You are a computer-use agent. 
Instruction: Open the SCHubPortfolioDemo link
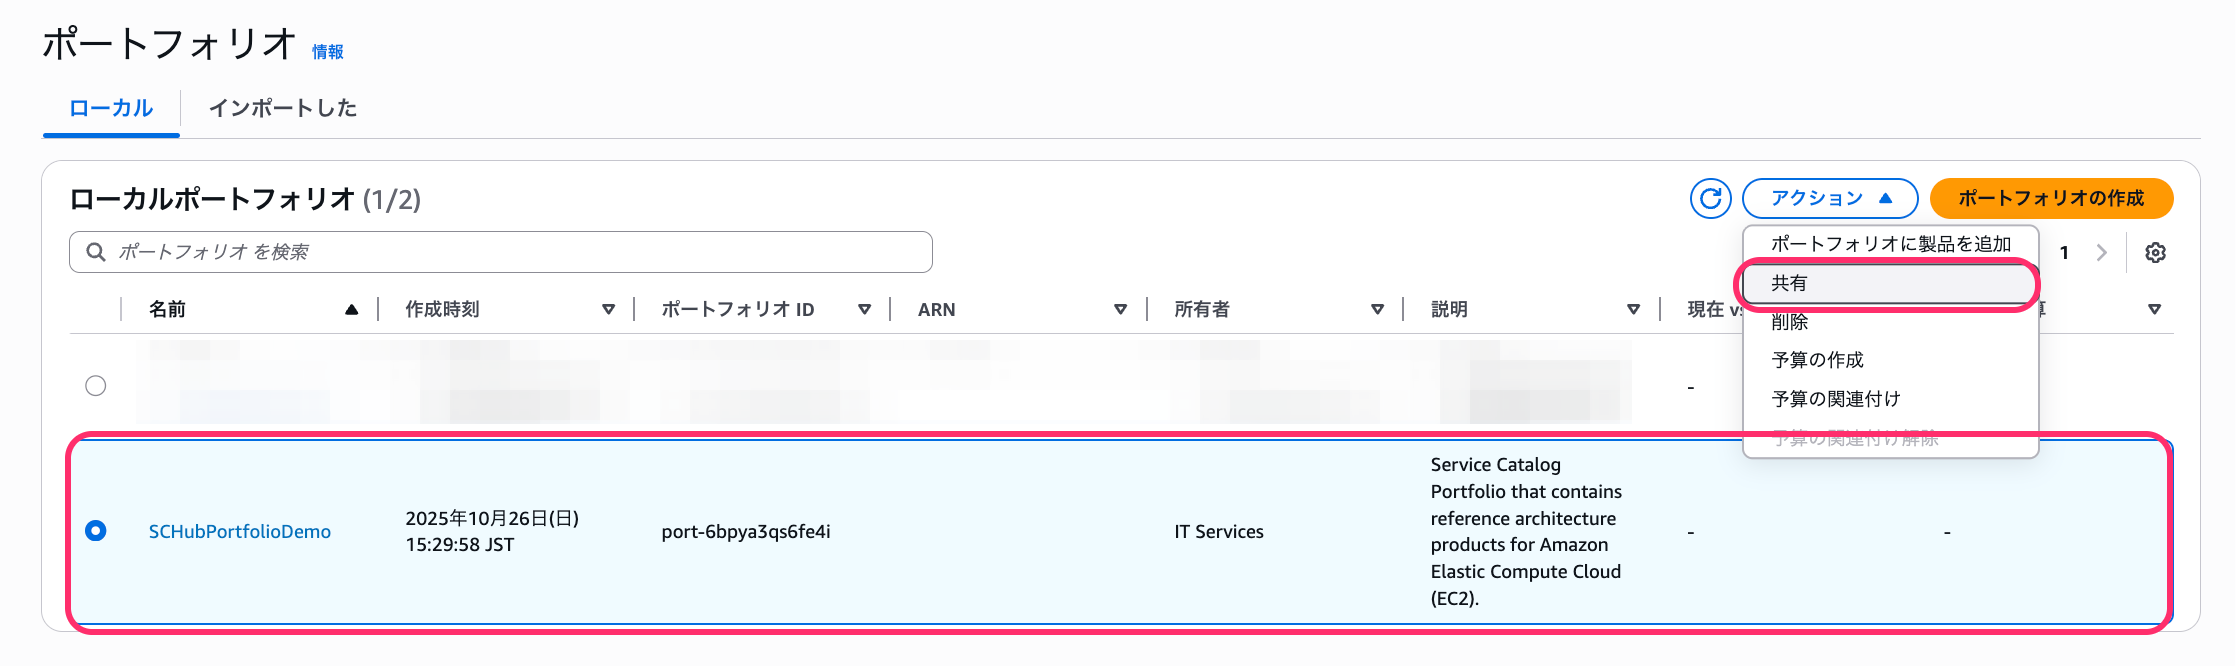coord(239,532)
